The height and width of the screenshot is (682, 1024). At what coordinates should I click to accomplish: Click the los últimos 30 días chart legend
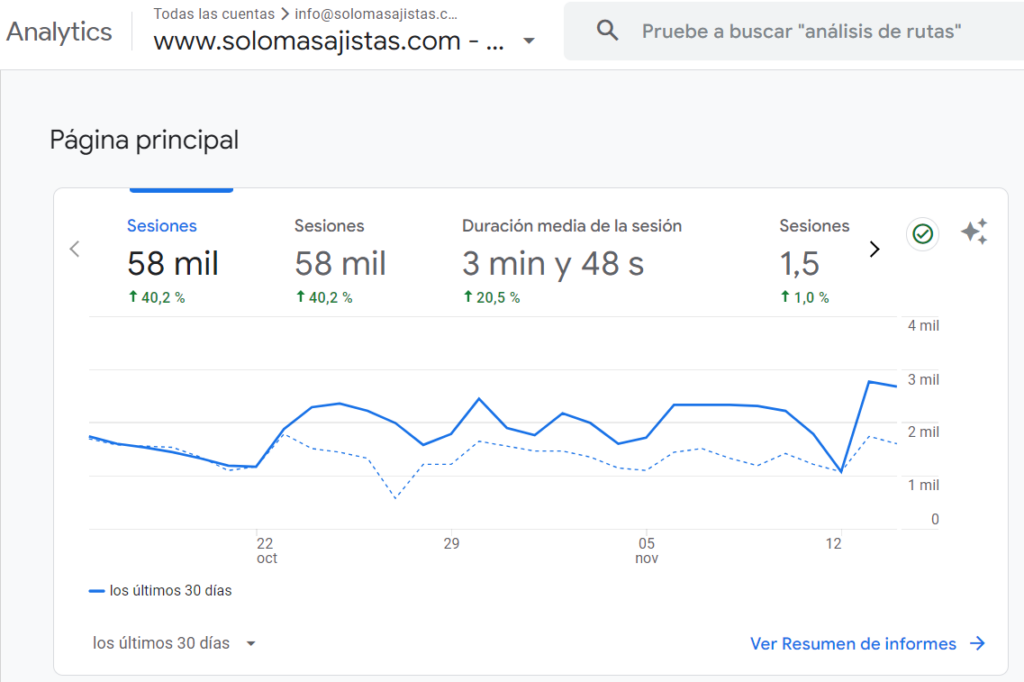(x=161, y=591)
